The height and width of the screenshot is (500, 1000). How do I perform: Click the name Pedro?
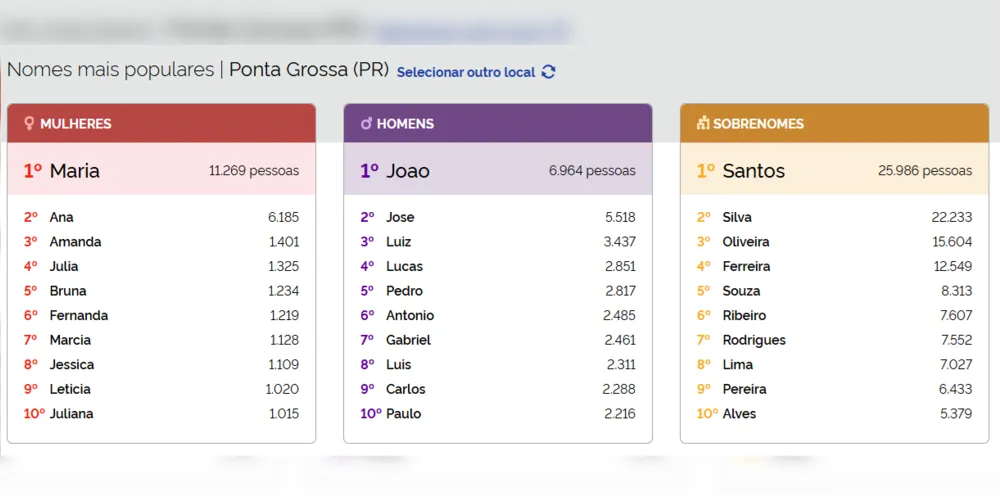pos(404,291)
